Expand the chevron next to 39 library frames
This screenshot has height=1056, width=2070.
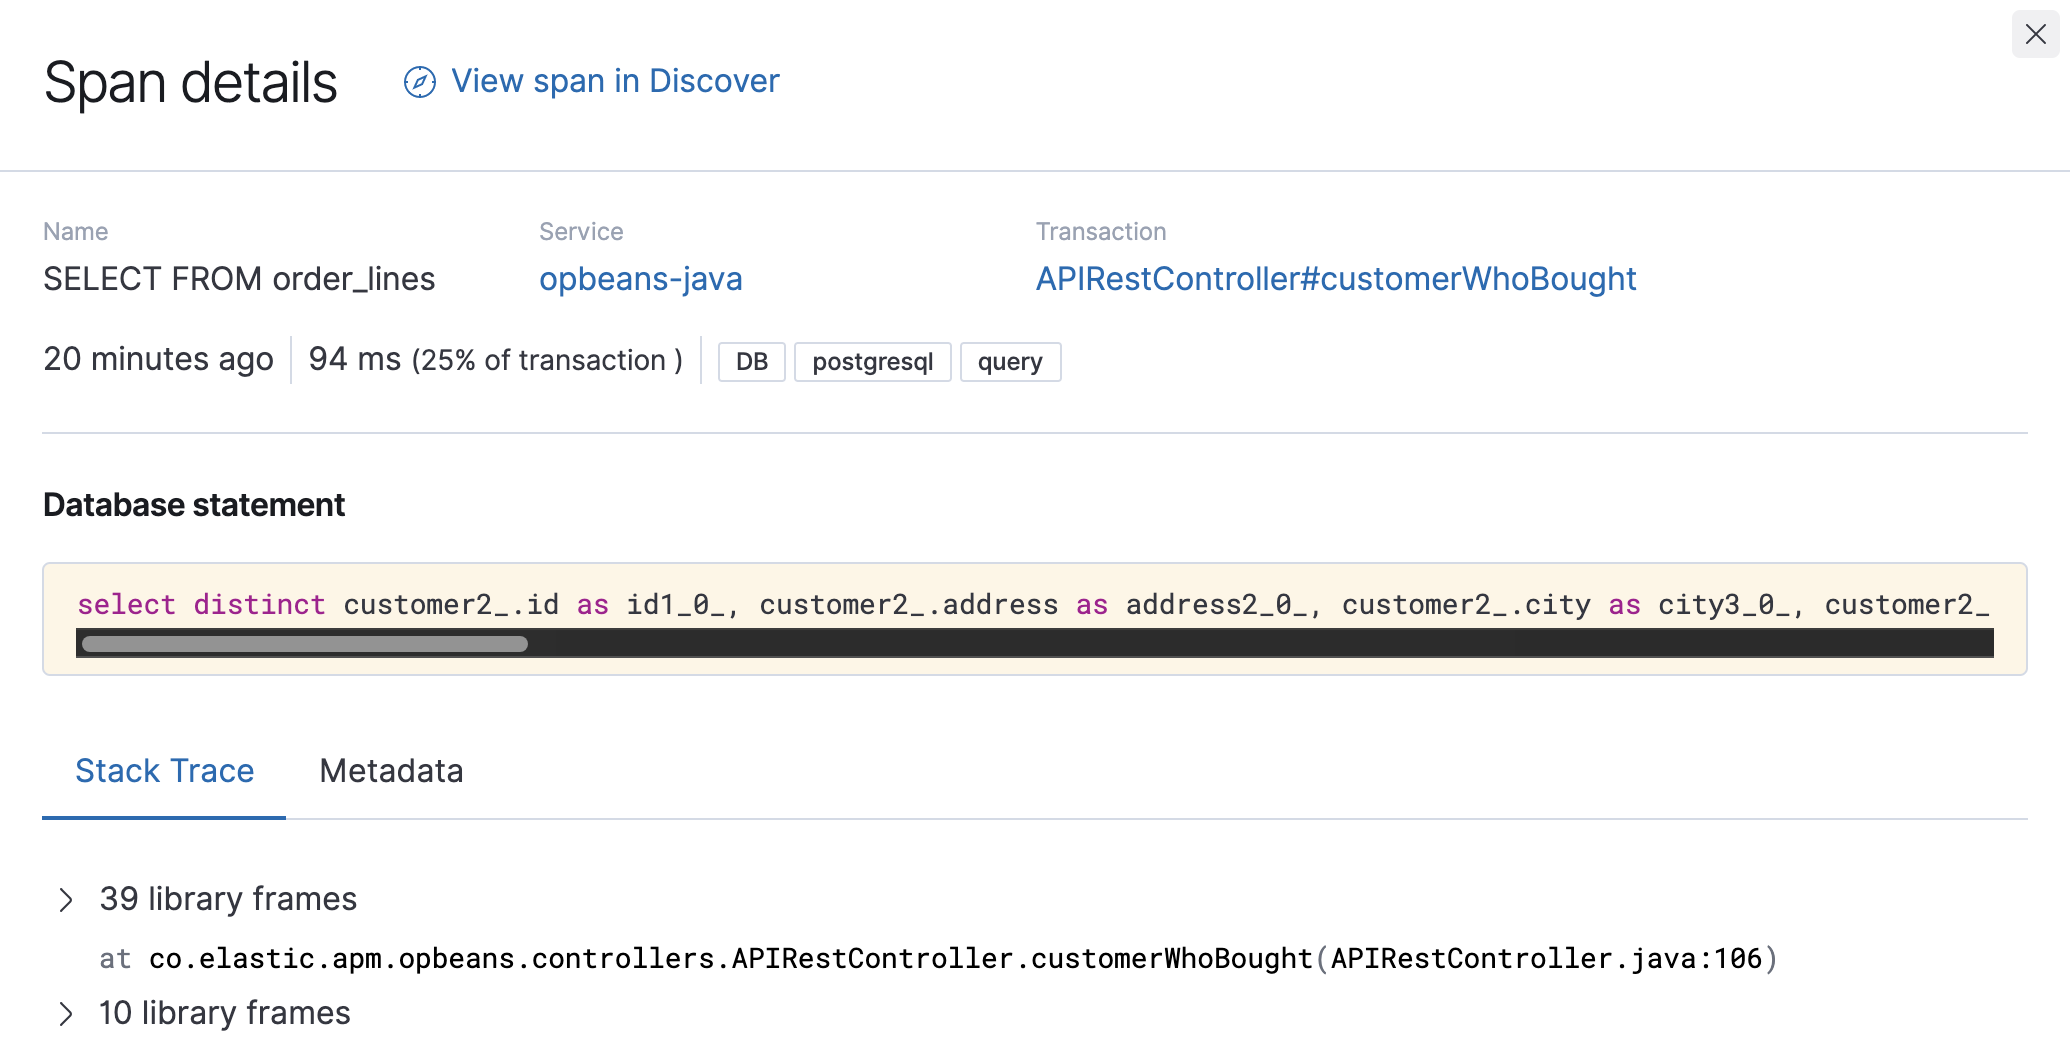click(x=66, y=900)
